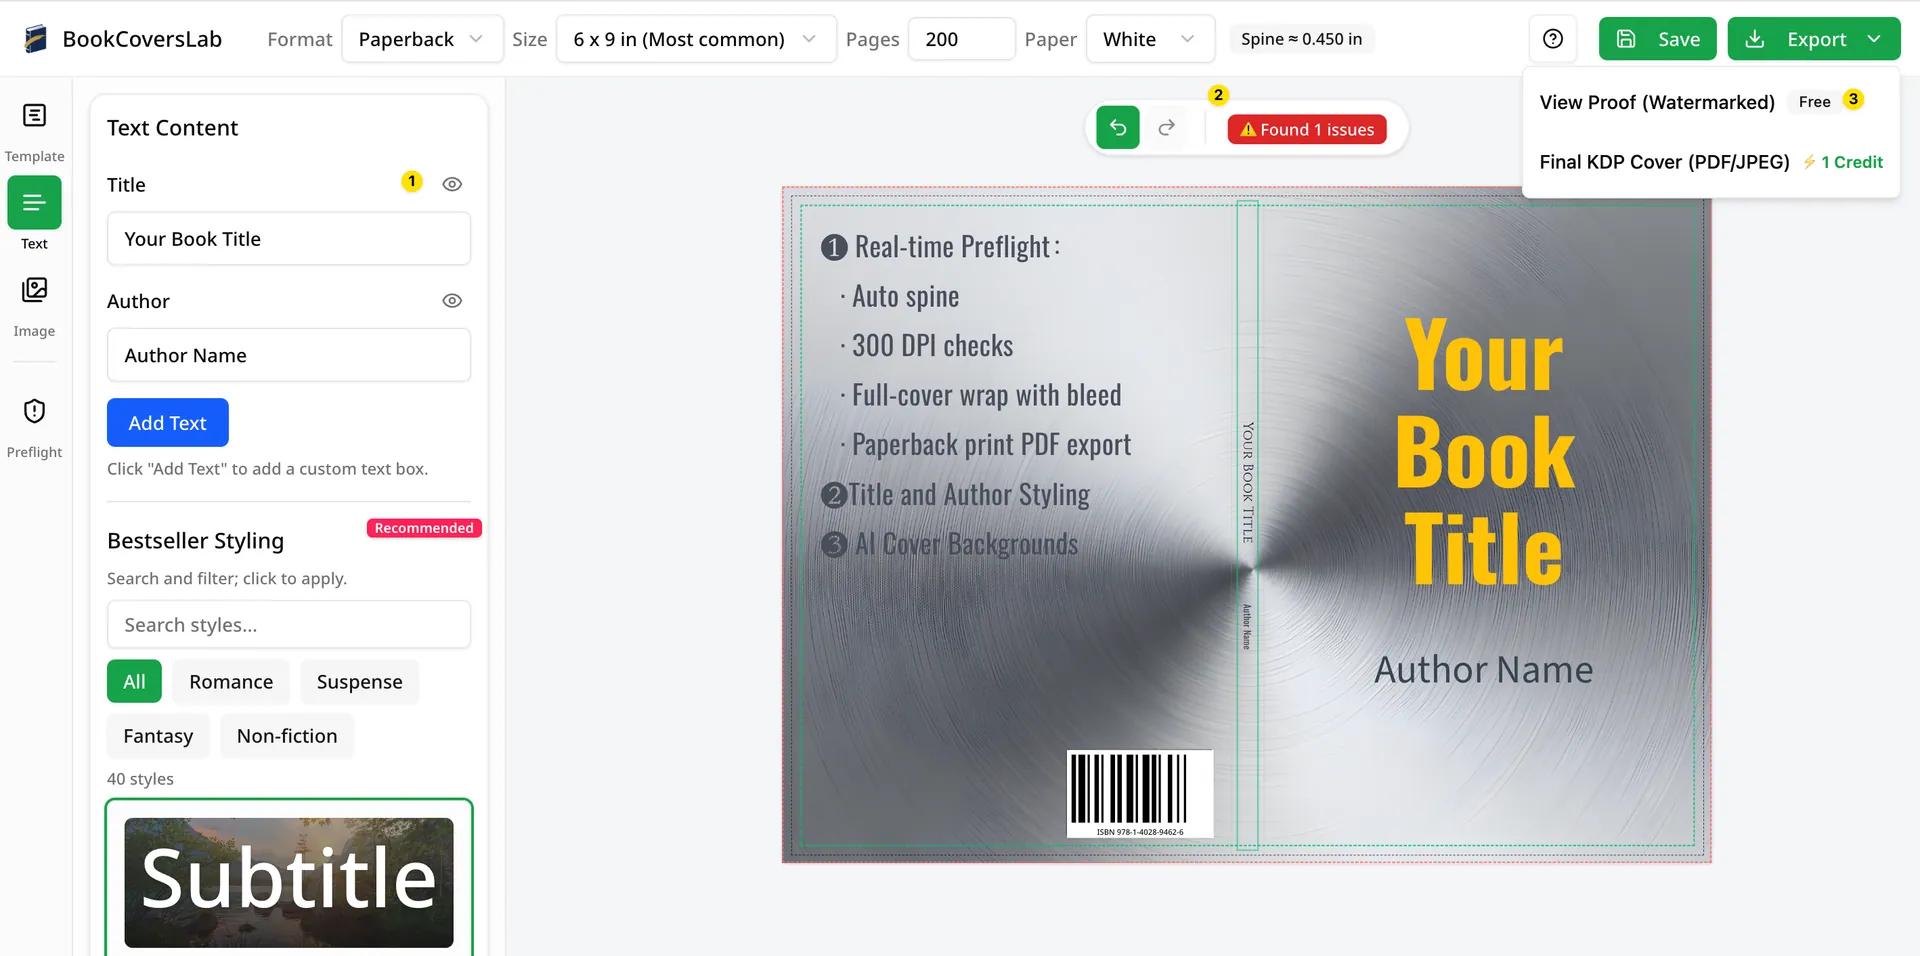Image resolution: width=1920 pixels, height=956 pixels.
Task: Open the Size 6 x 9 in dropdown
Action: [696, 39]
